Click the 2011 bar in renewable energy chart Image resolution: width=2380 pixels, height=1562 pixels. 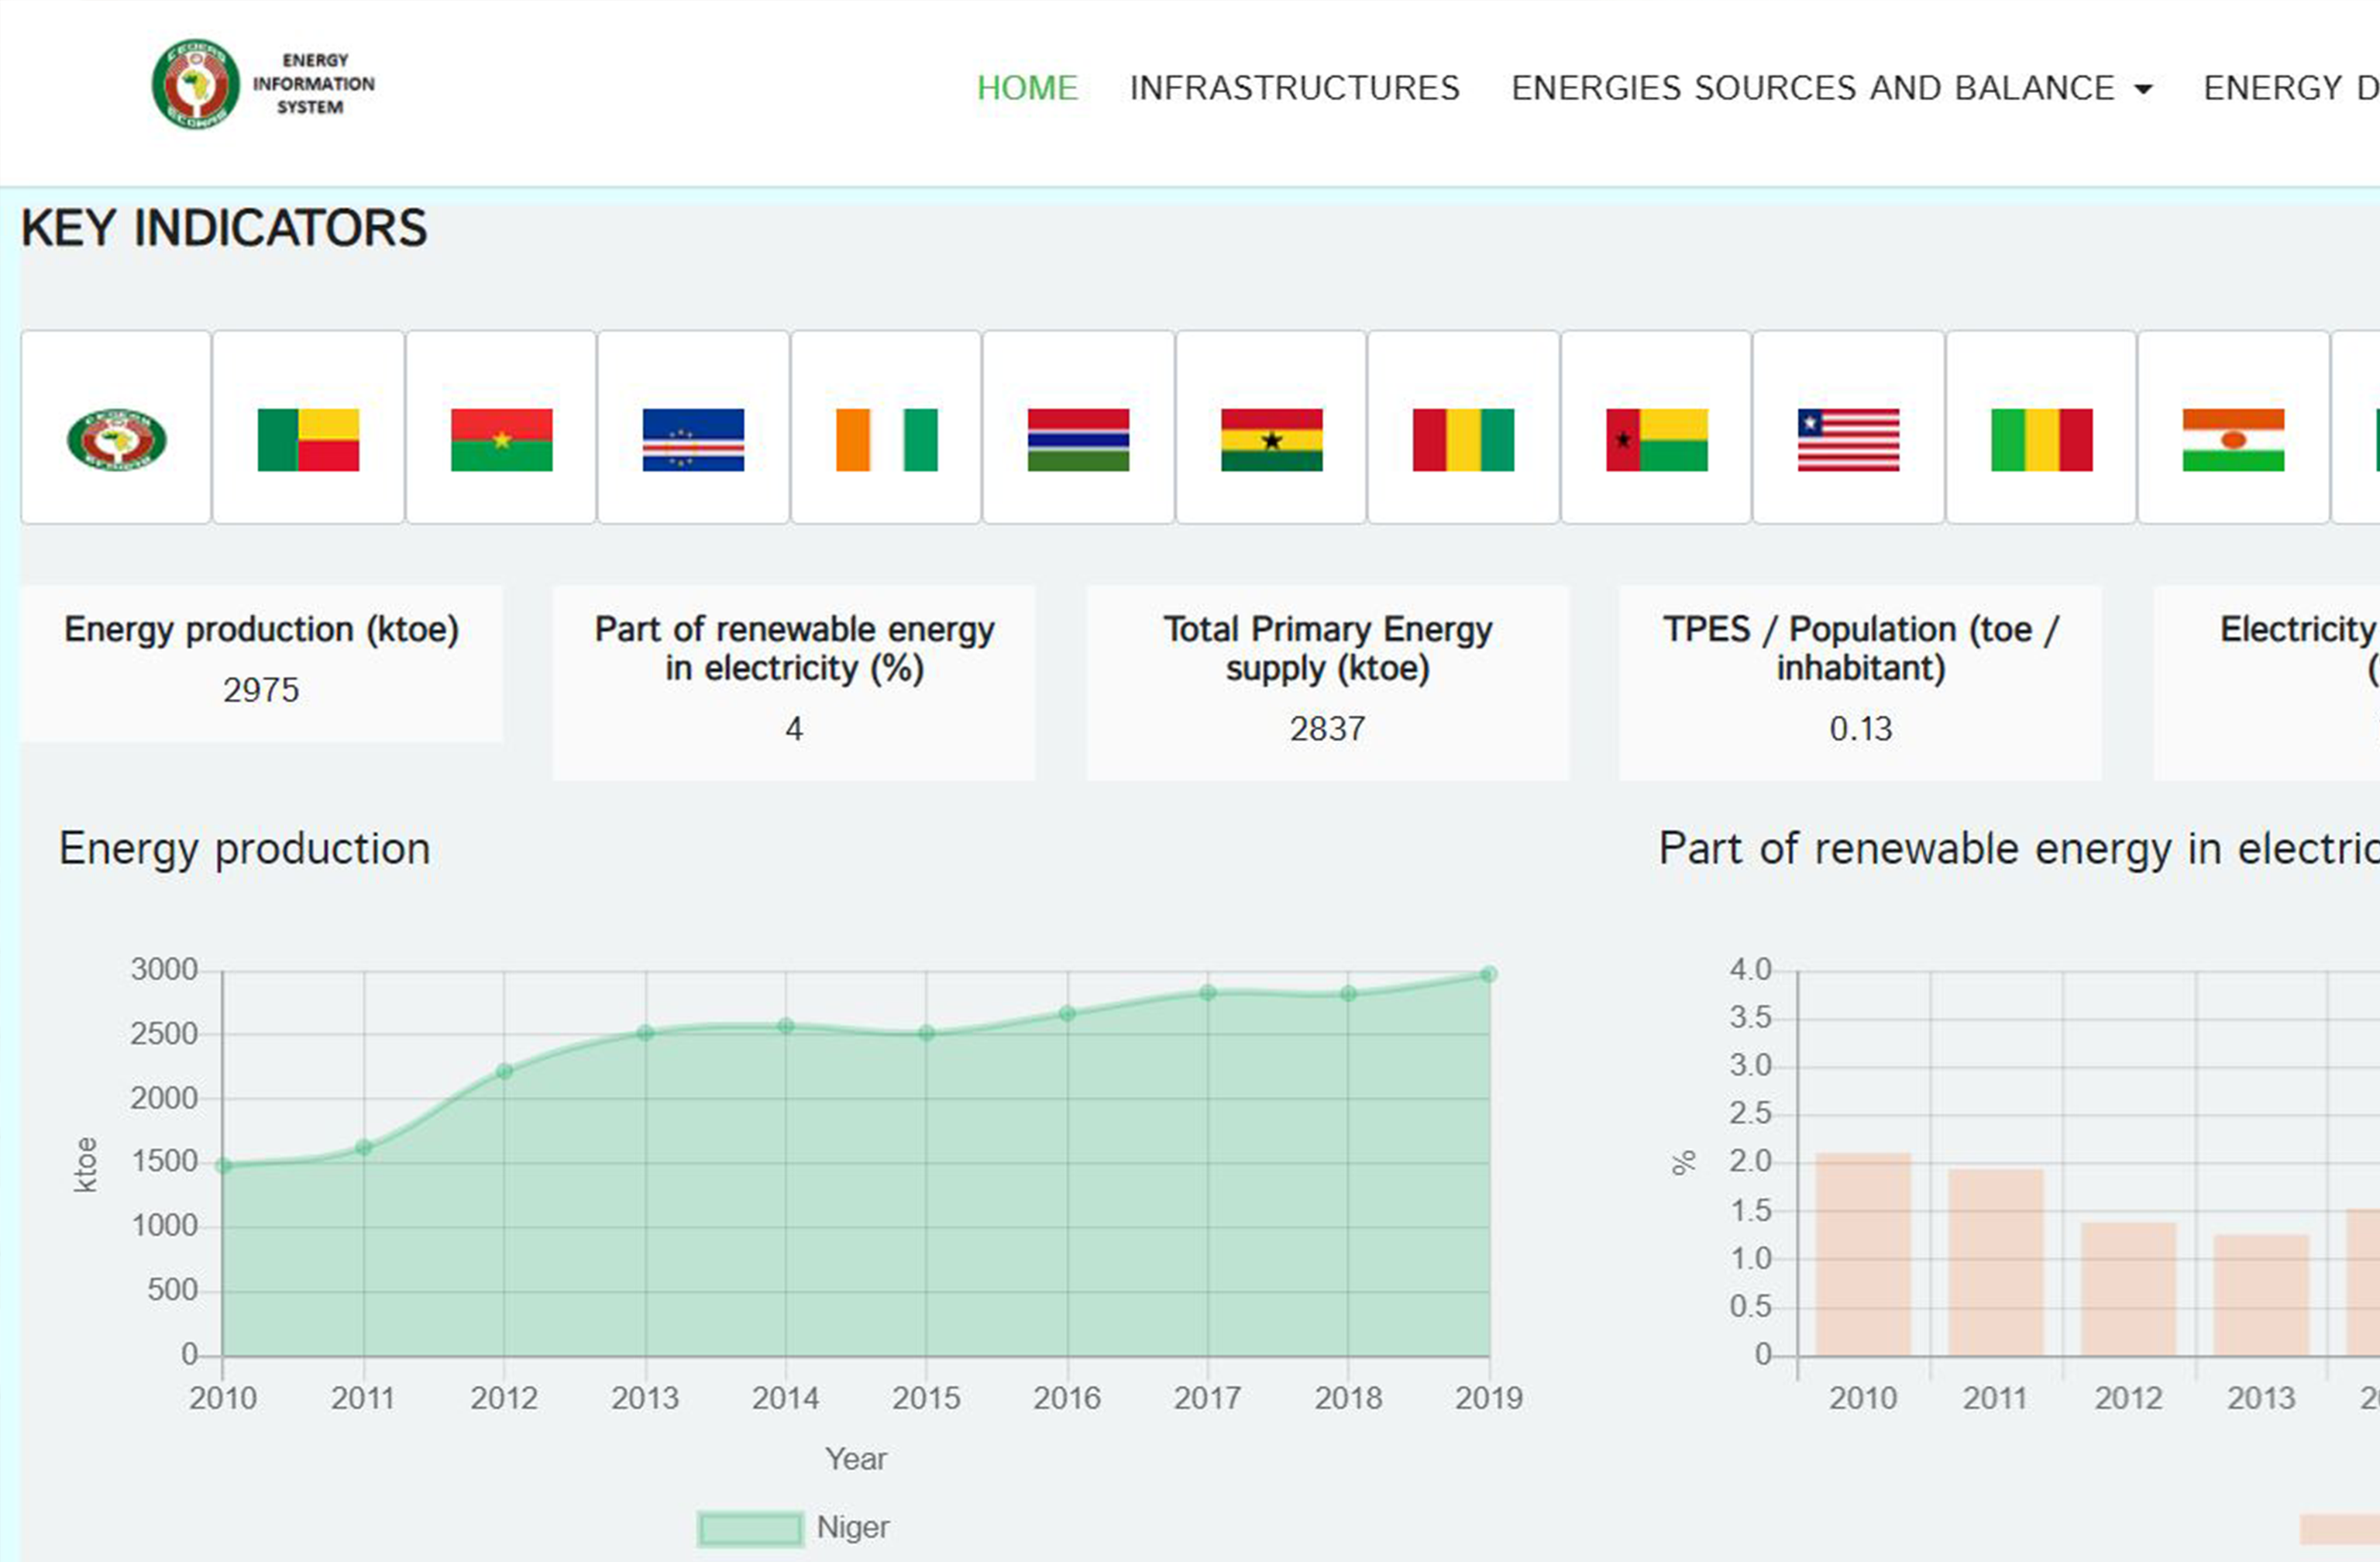pyautogui.click(x=1996, y=1263)
